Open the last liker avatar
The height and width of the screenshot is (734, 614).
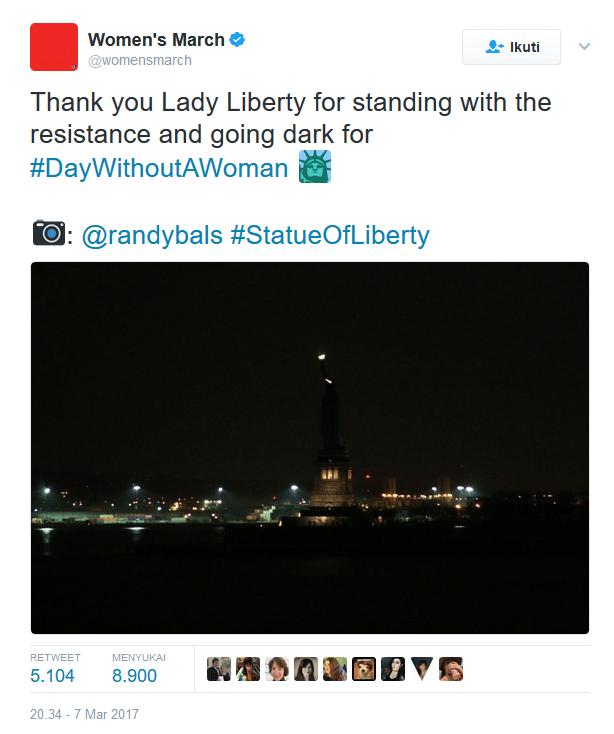click(451, 669)
